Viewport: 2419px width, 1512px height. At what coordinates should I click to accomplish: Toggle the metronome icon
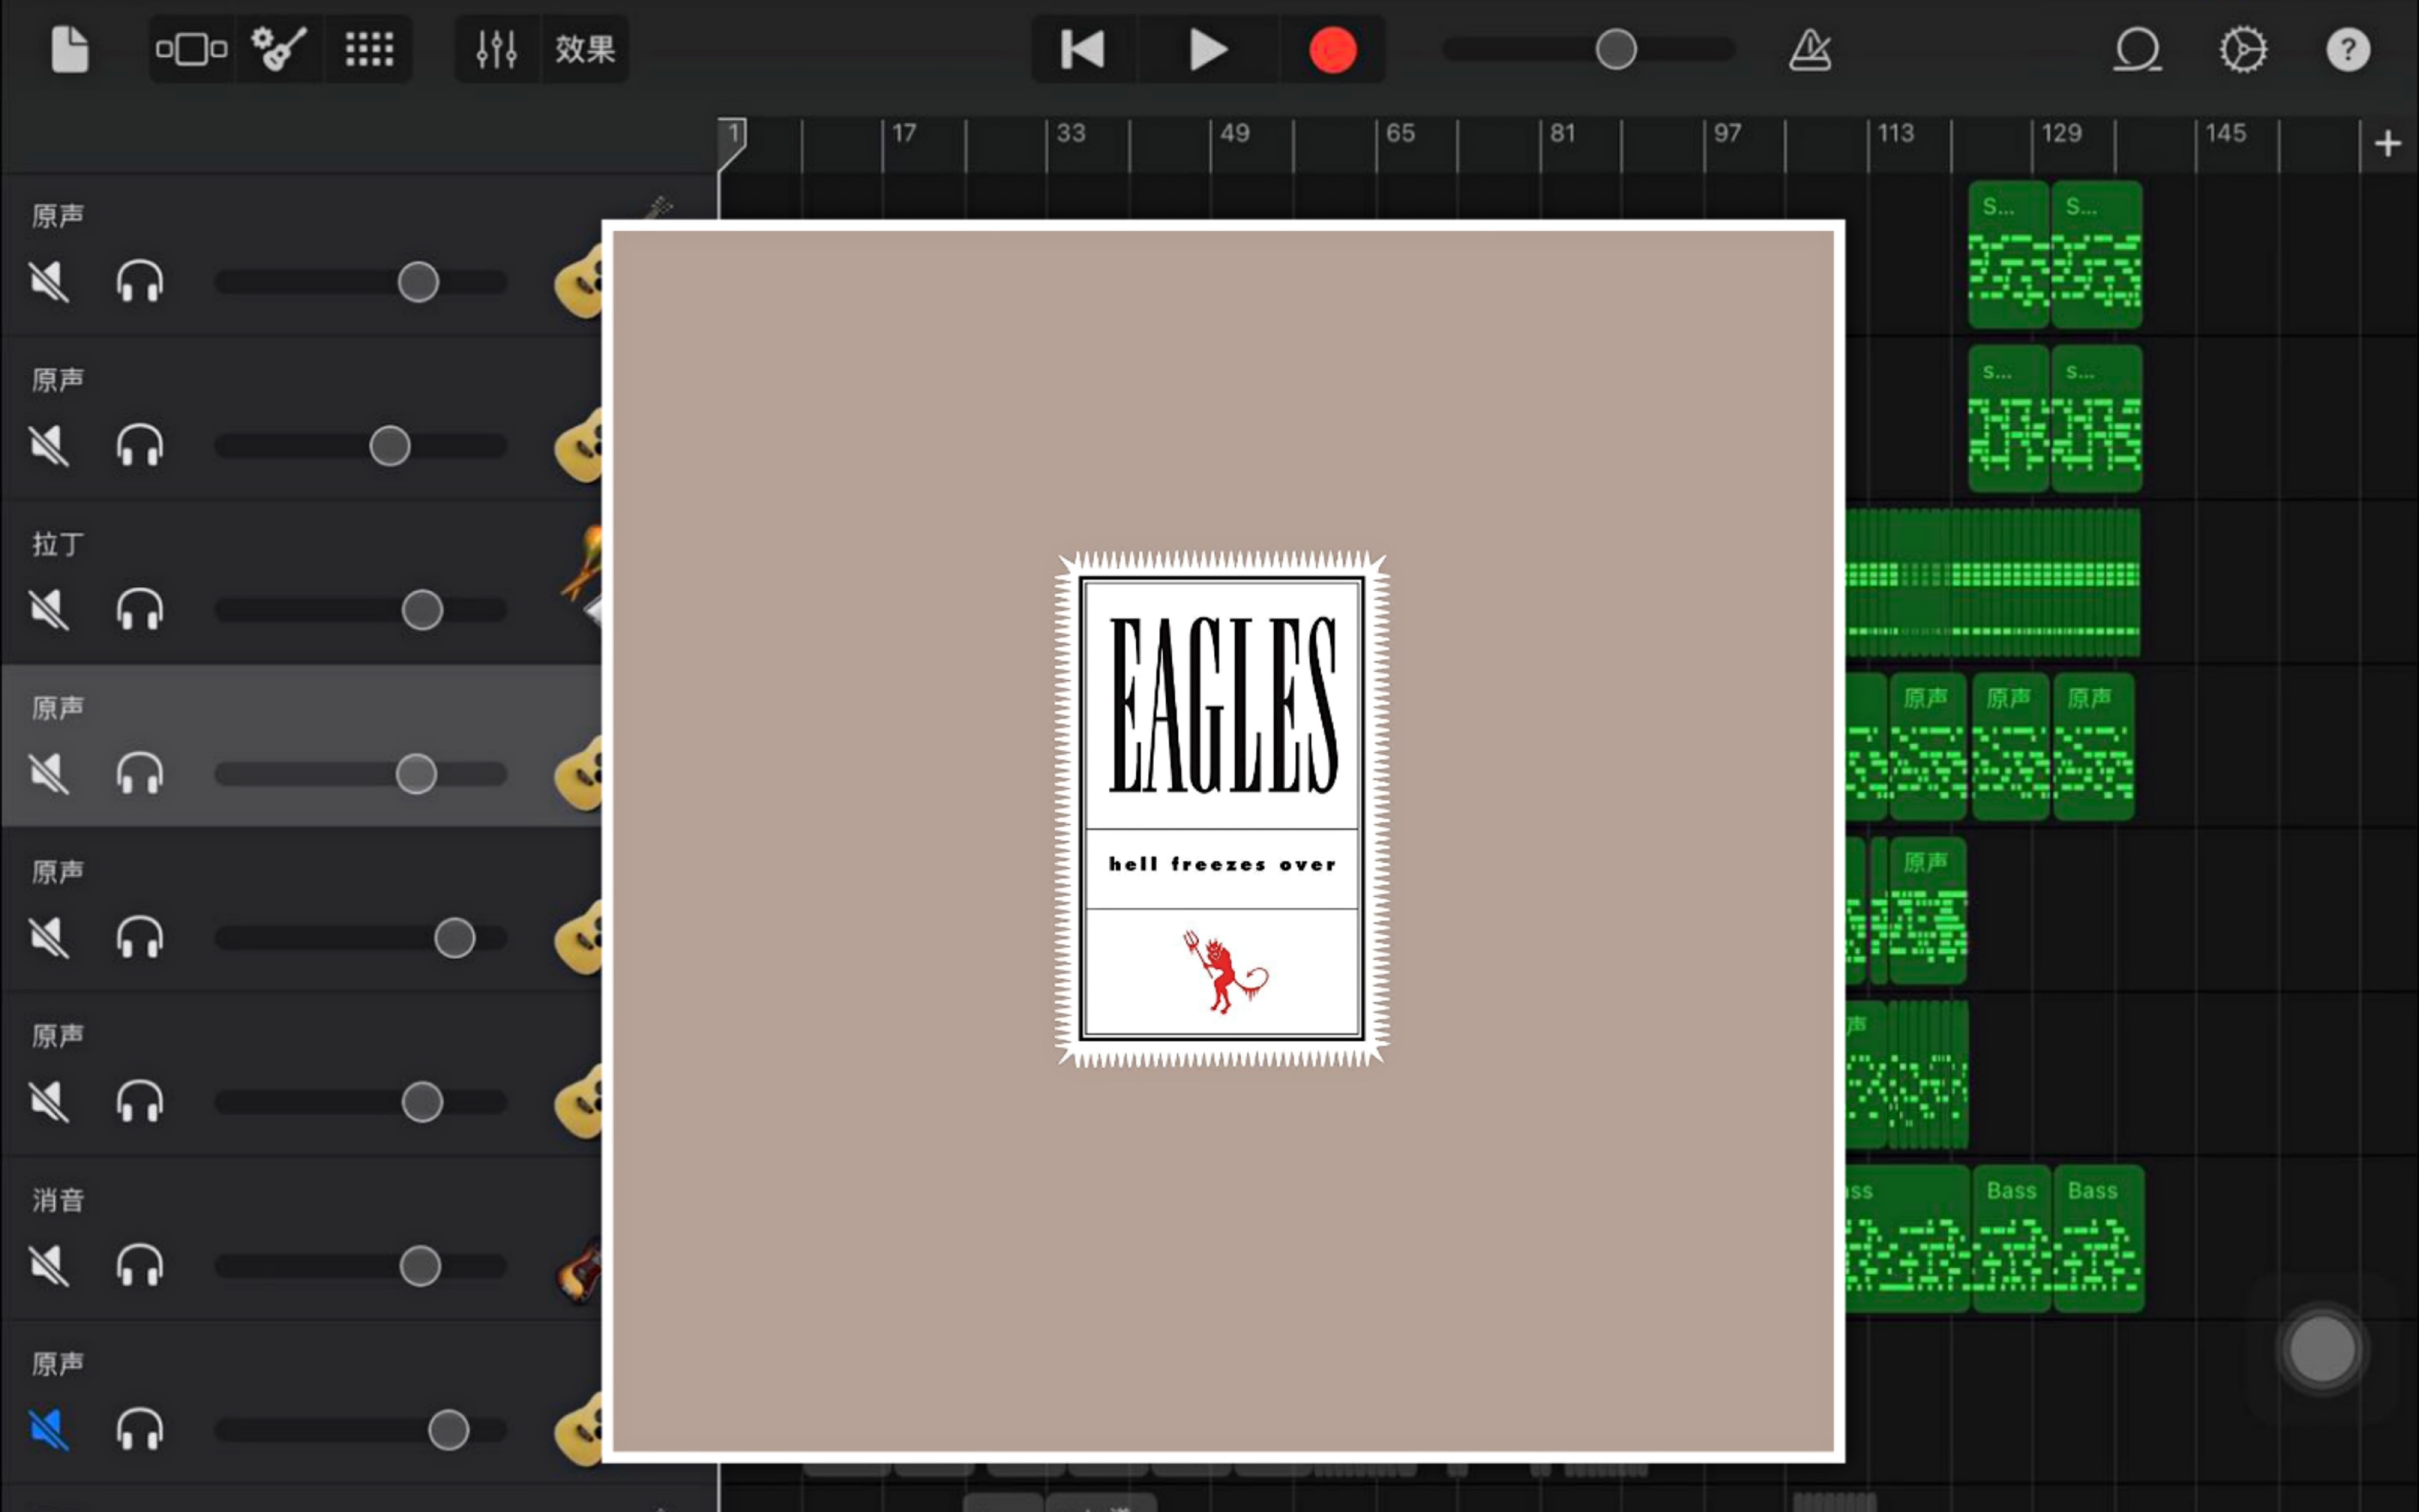coord(1810,49)
